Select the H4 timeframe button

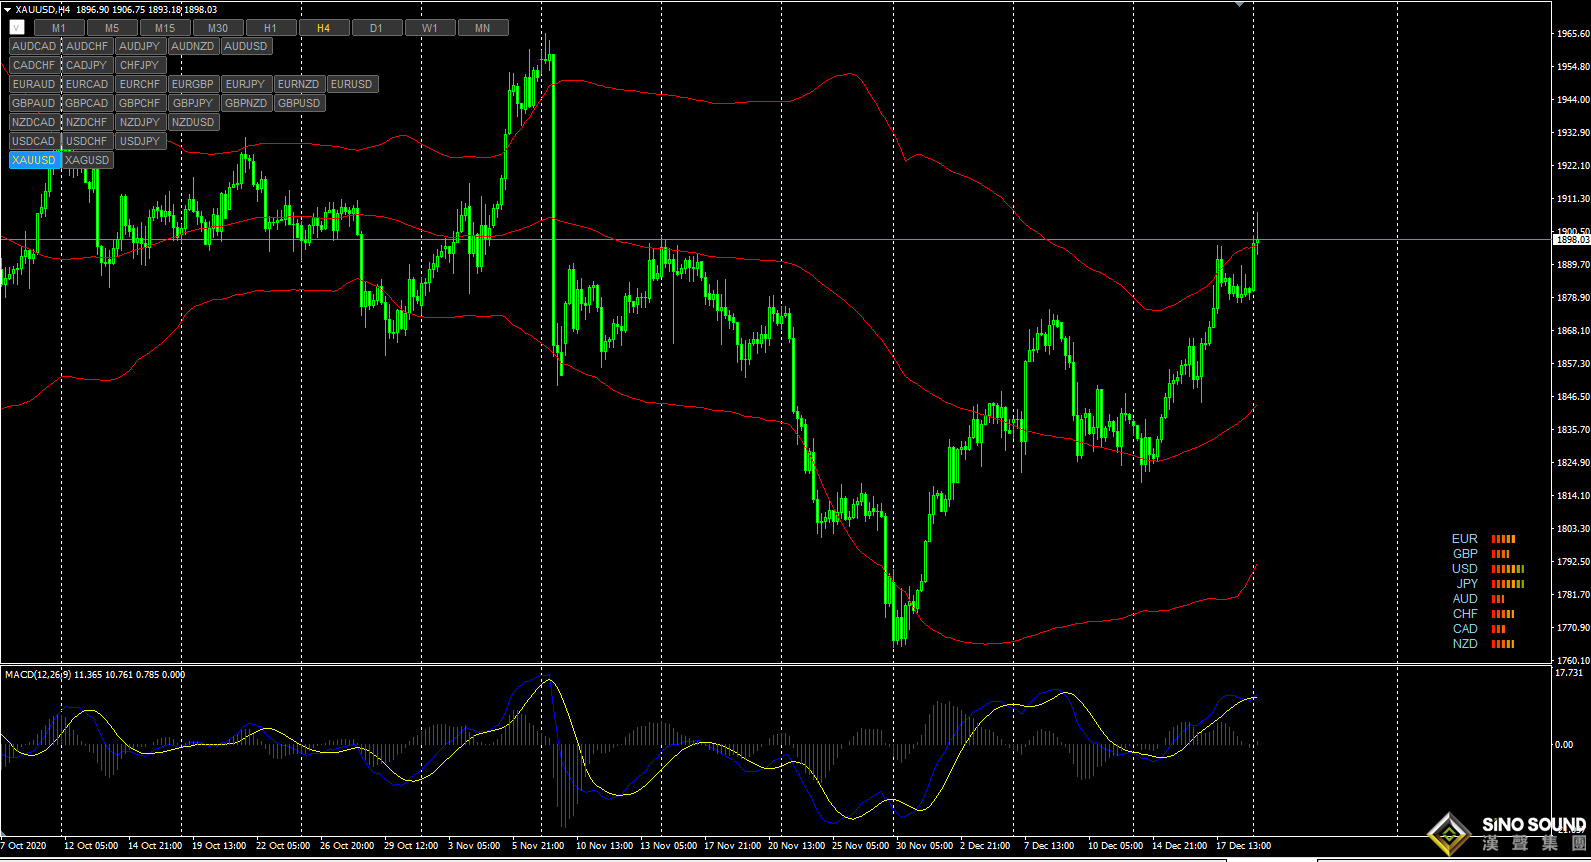point(323,28)
